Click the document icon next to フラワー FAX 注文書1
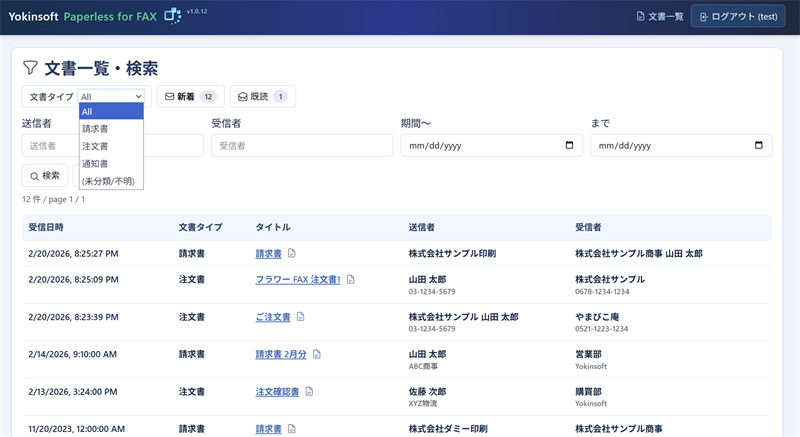Viewport: 800px width, 437px height. (351, 279)
